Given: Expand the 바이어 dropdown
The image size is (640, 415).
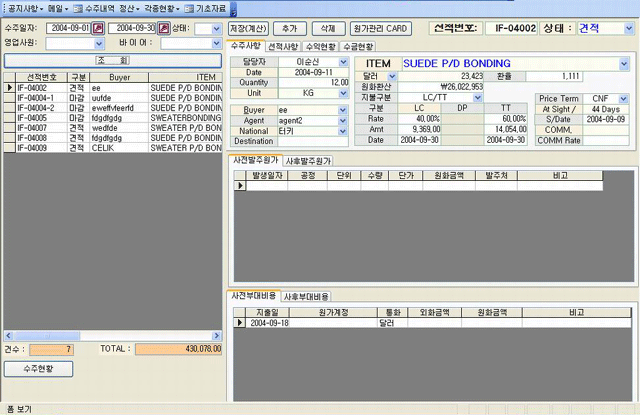Looking at the screenshot, I should point(217,44).
